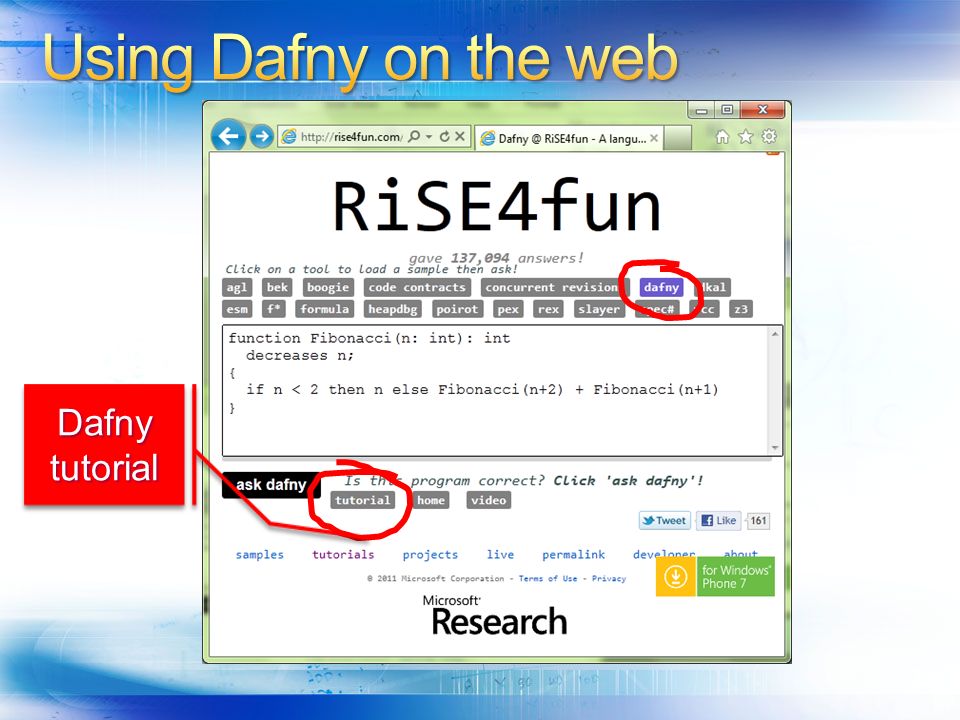Select the esm tool button
Screen dimensions: 960x720
point(237,309)
